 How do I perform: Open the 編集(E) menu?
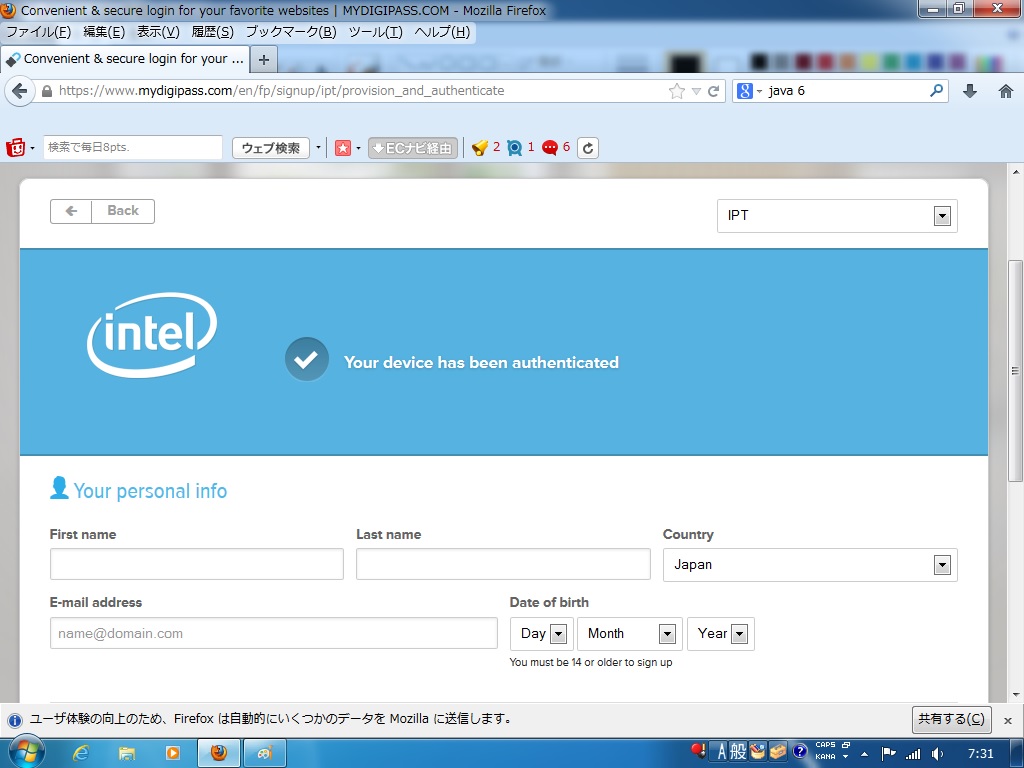tap(104, 32)
